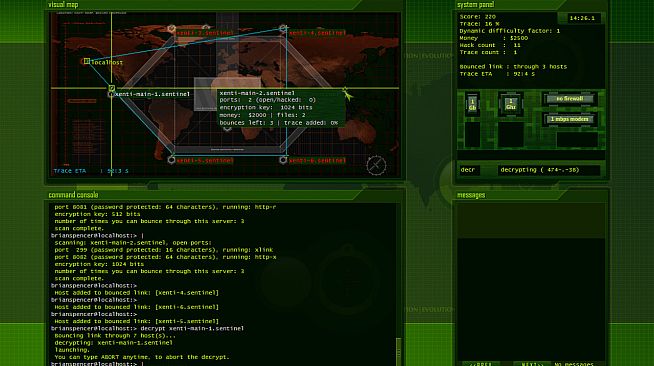Click console line 'Host added to bounced link: [xenti-6.sentinel]'
Image resolution: width=654 pixels, height=366 pixels.
(x=136, y=307)
